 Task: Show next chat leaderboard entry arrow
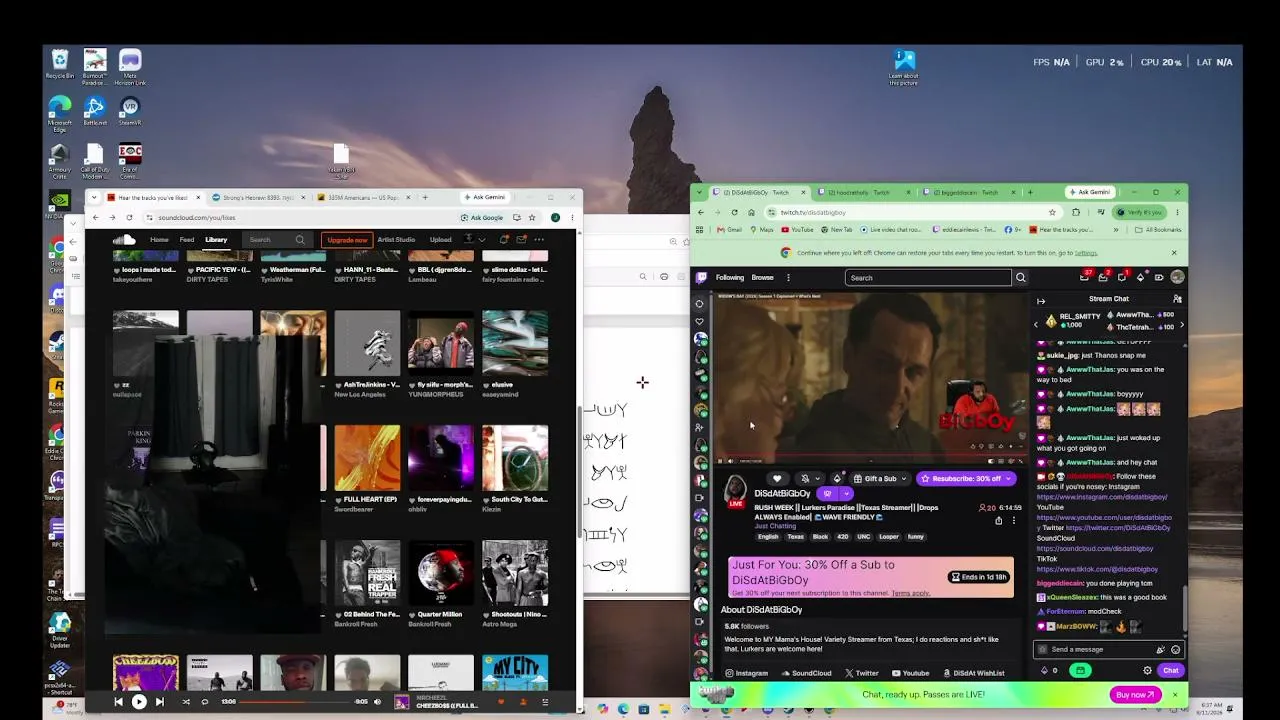pos(1182,325)
